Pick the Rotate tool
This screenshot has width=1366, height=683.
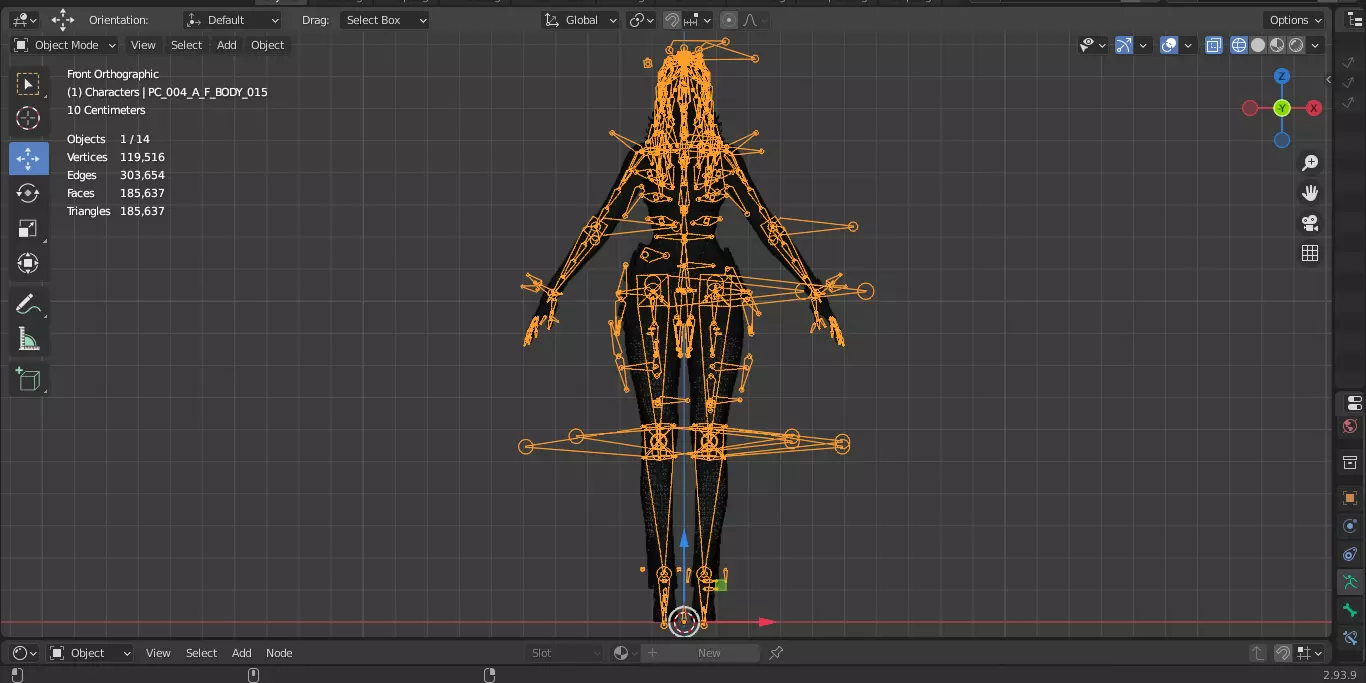pyautogui.click(x=28, y=193)
